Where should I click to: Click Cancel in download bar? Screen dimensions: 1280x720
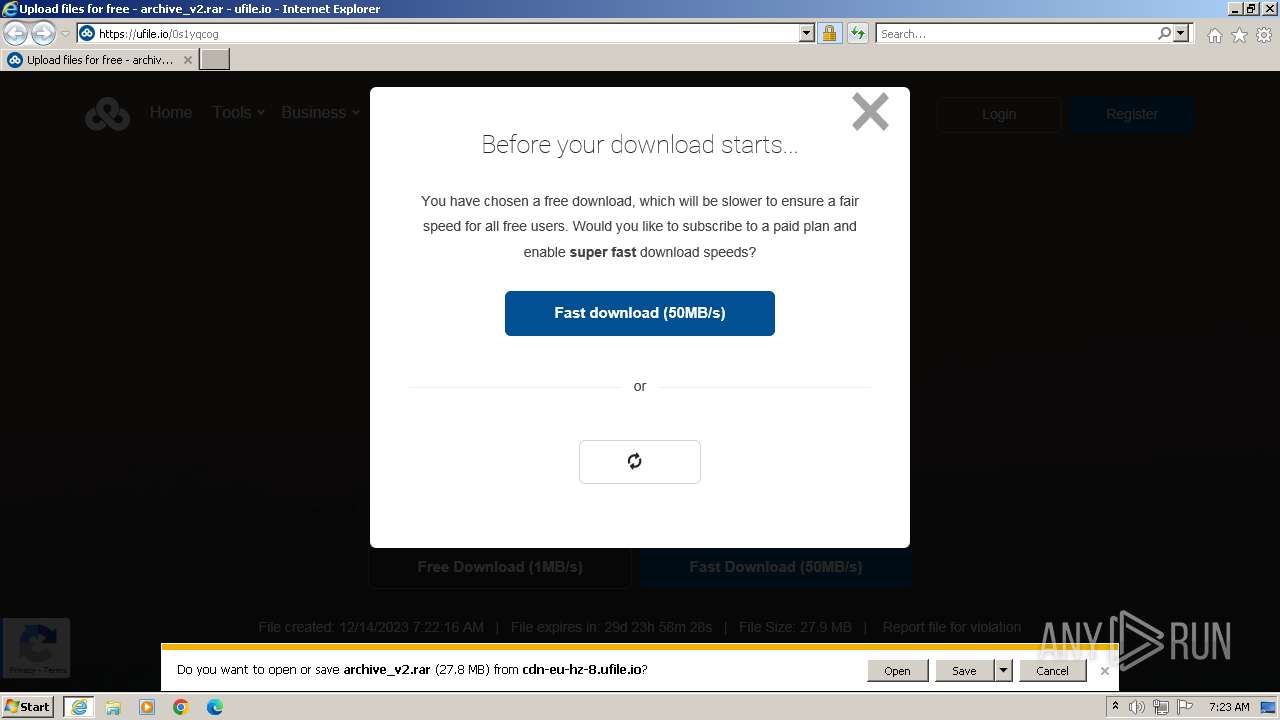tap(1052, 671)
